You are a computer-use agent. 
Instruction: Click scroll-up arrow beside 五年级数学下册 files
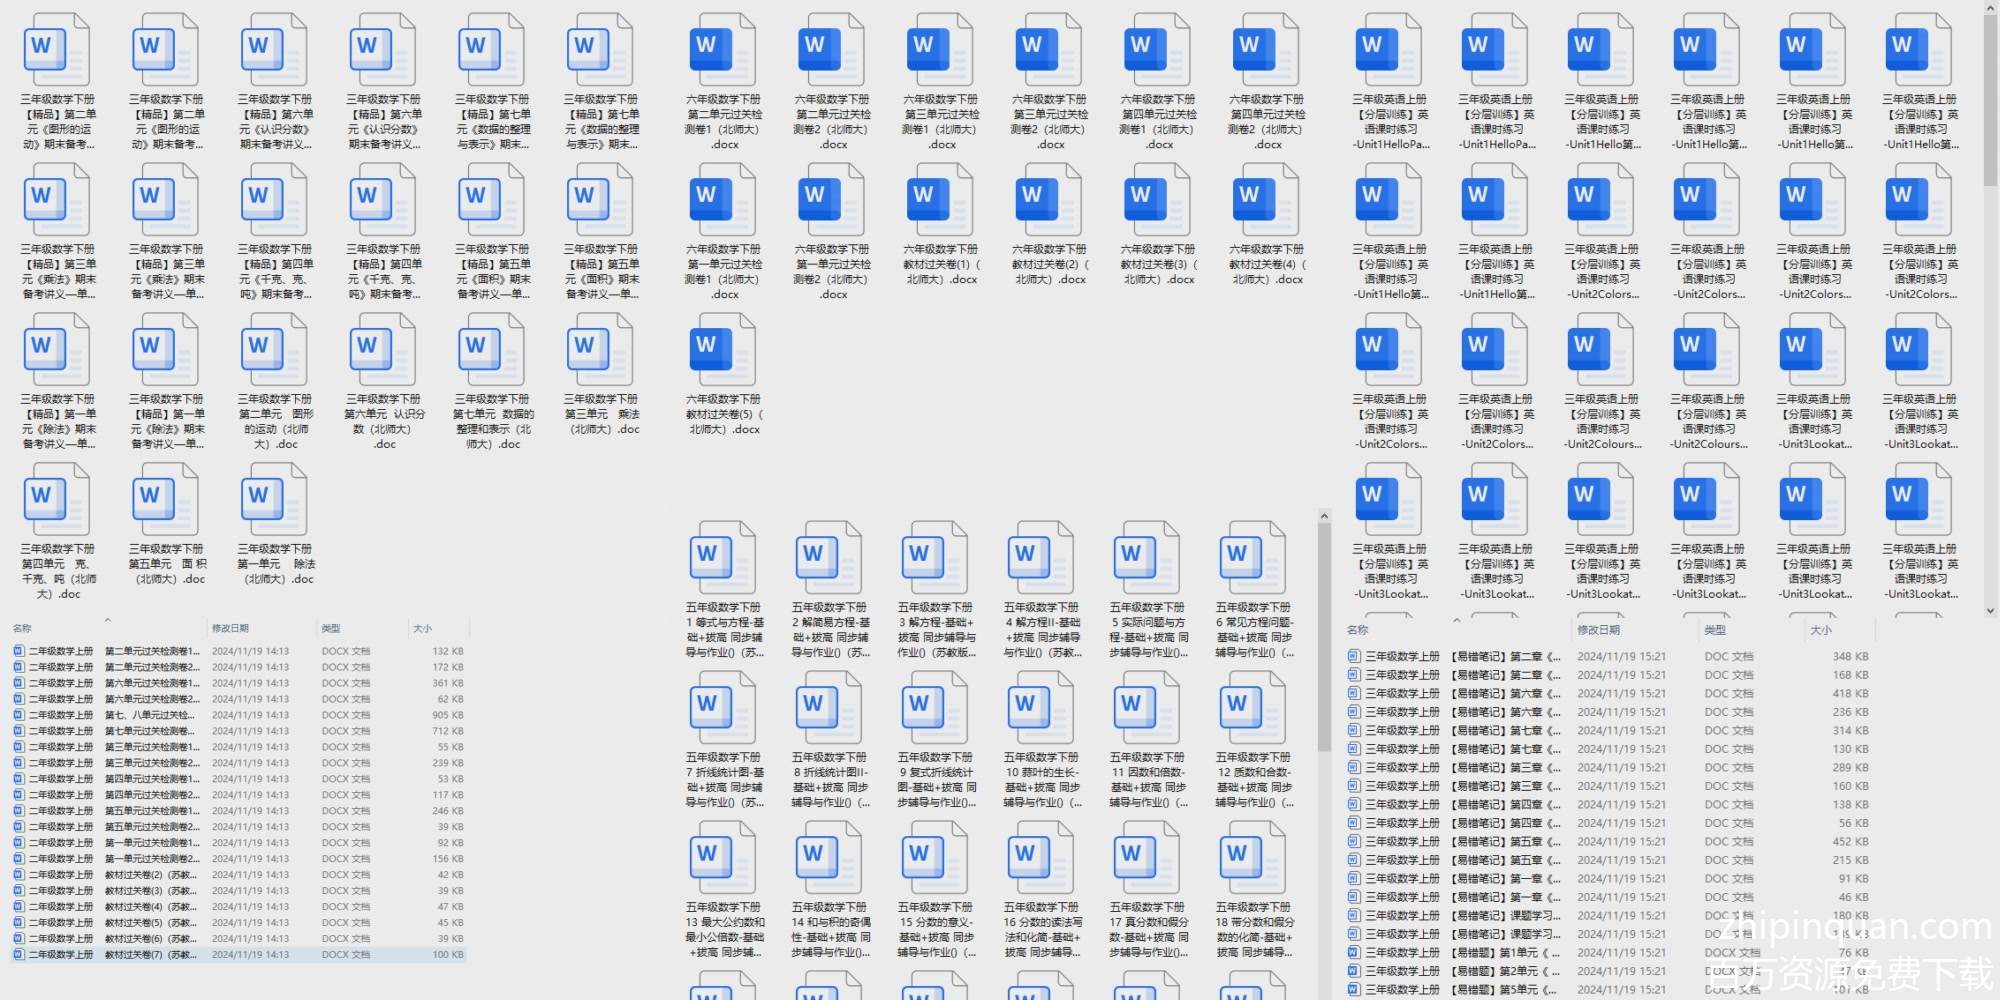coord(1324,517)
